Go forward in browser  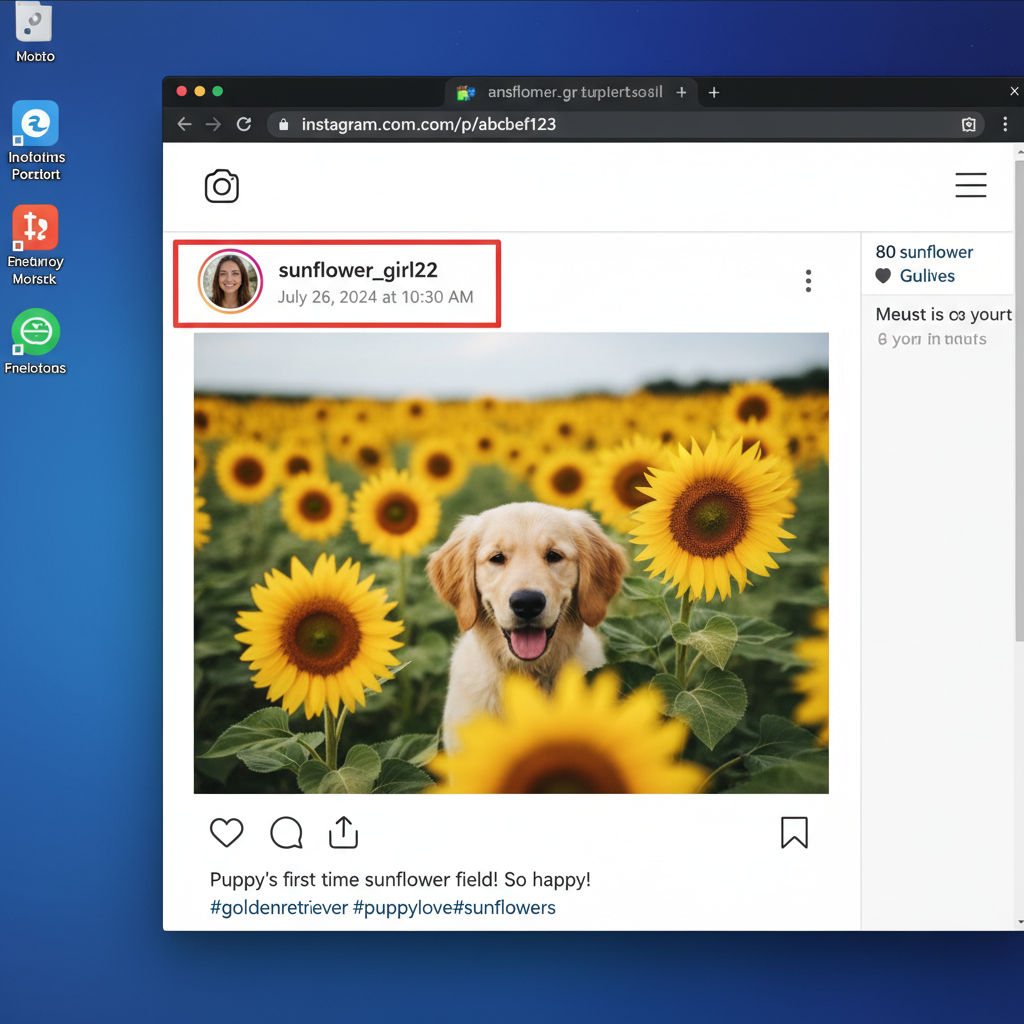tap(214, 124)
